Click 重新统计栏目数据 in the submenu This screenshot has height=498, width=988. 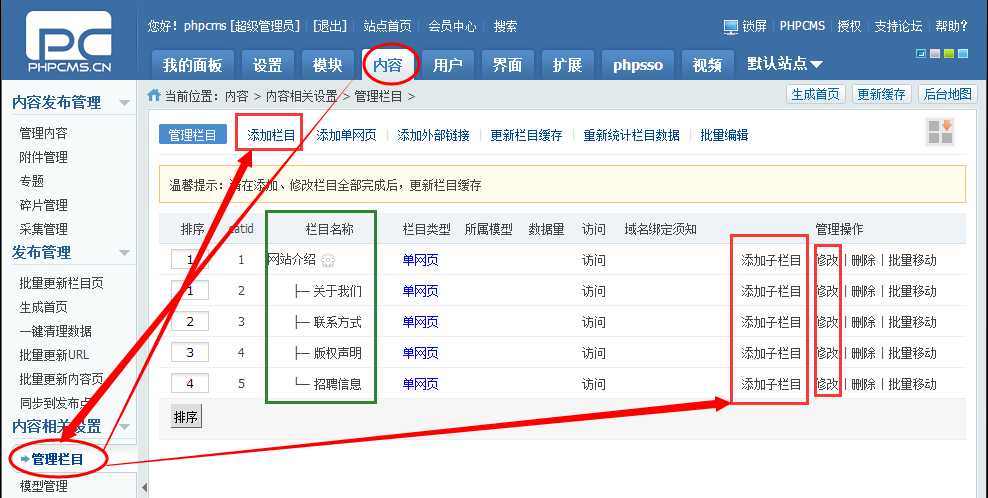pyautogui.click(x=631, y=135)
